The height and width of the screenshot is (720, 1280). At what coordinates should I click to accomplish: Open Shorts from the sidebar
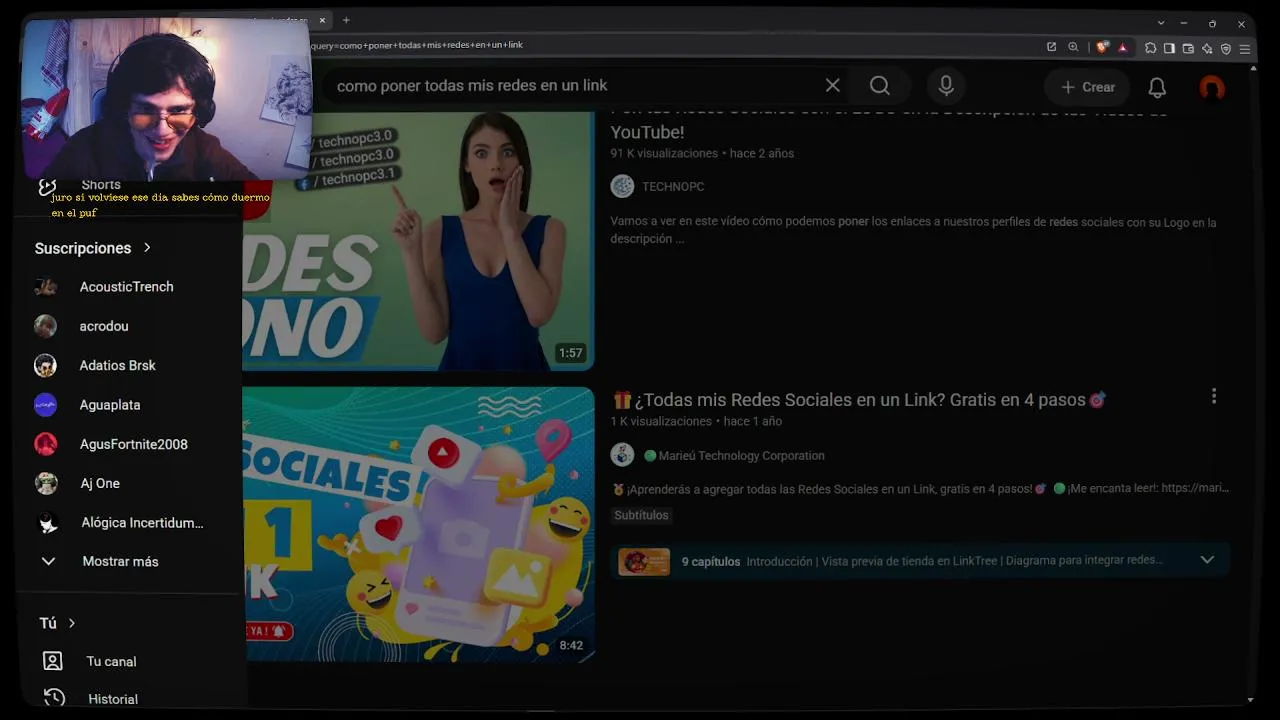(x=100, y=185)
